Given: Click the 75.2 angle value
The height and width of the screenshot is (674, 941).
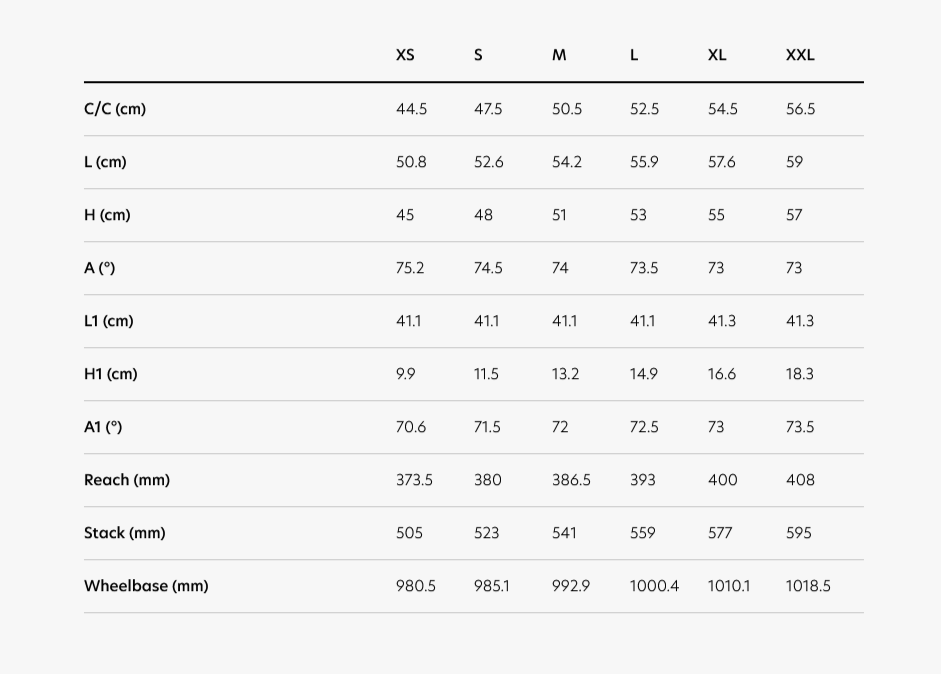Looking at the screenshot, I should pyautogui.click(x=410, y=268).
